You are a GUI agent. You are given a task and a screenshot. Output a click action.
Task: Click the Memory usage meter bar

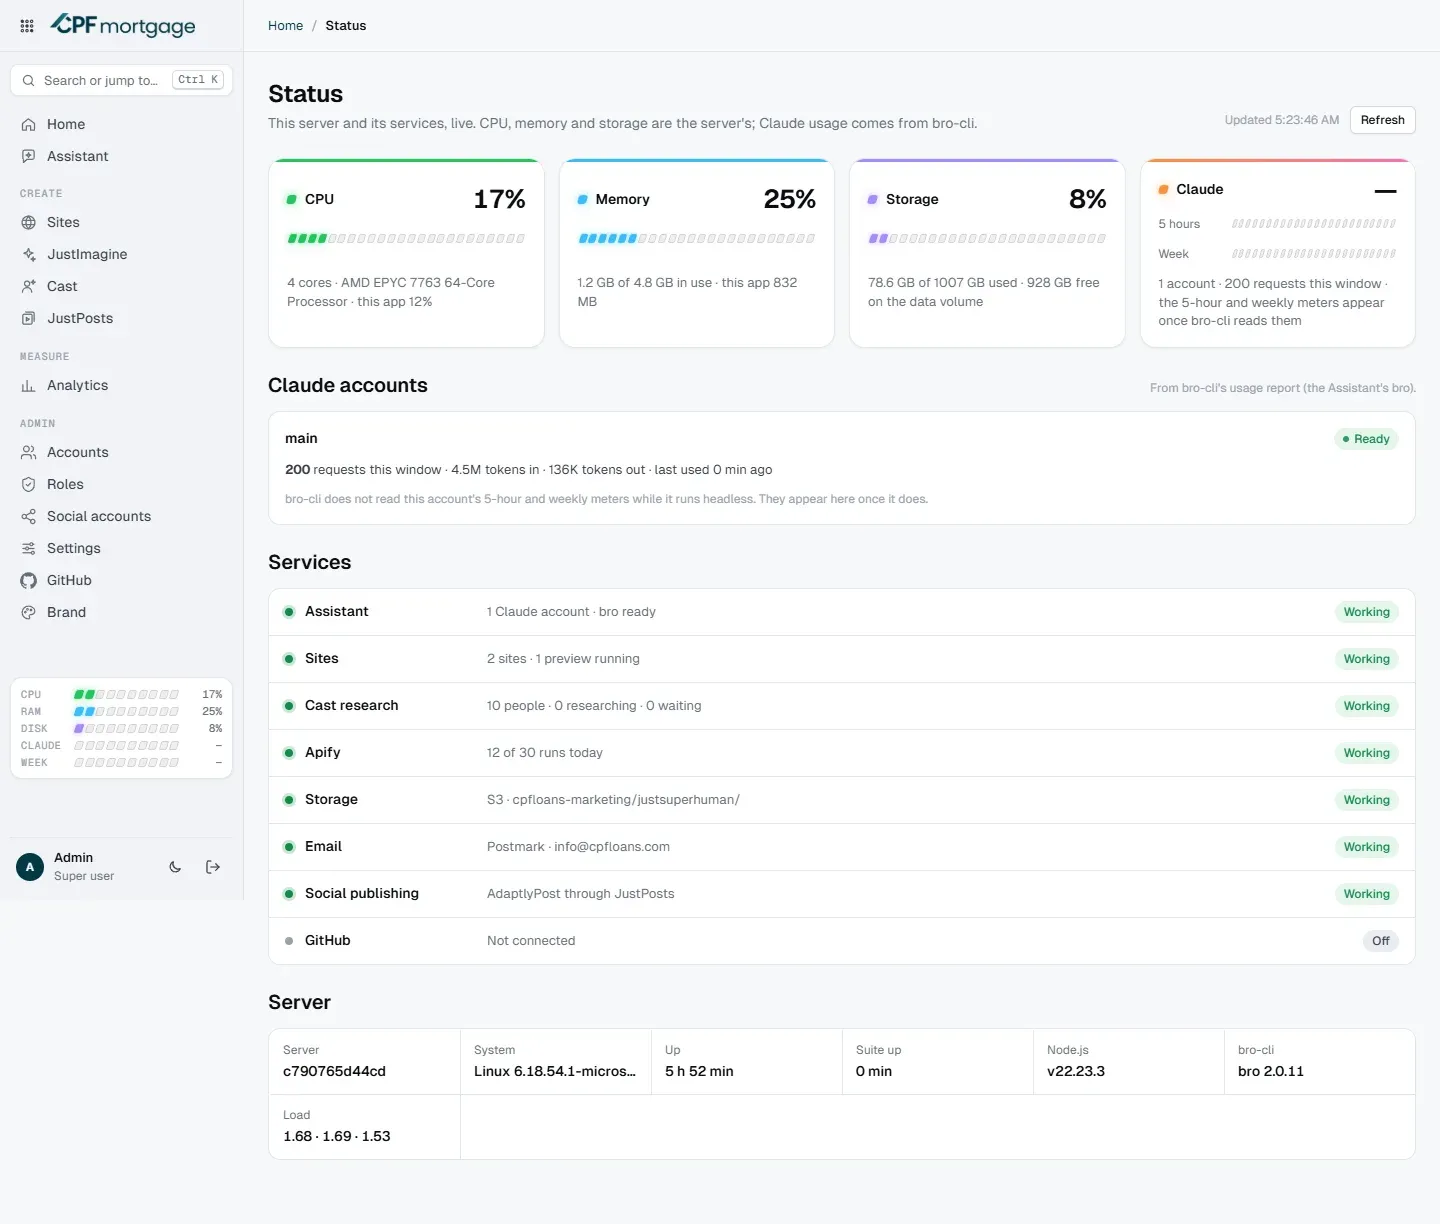[696, 238]
